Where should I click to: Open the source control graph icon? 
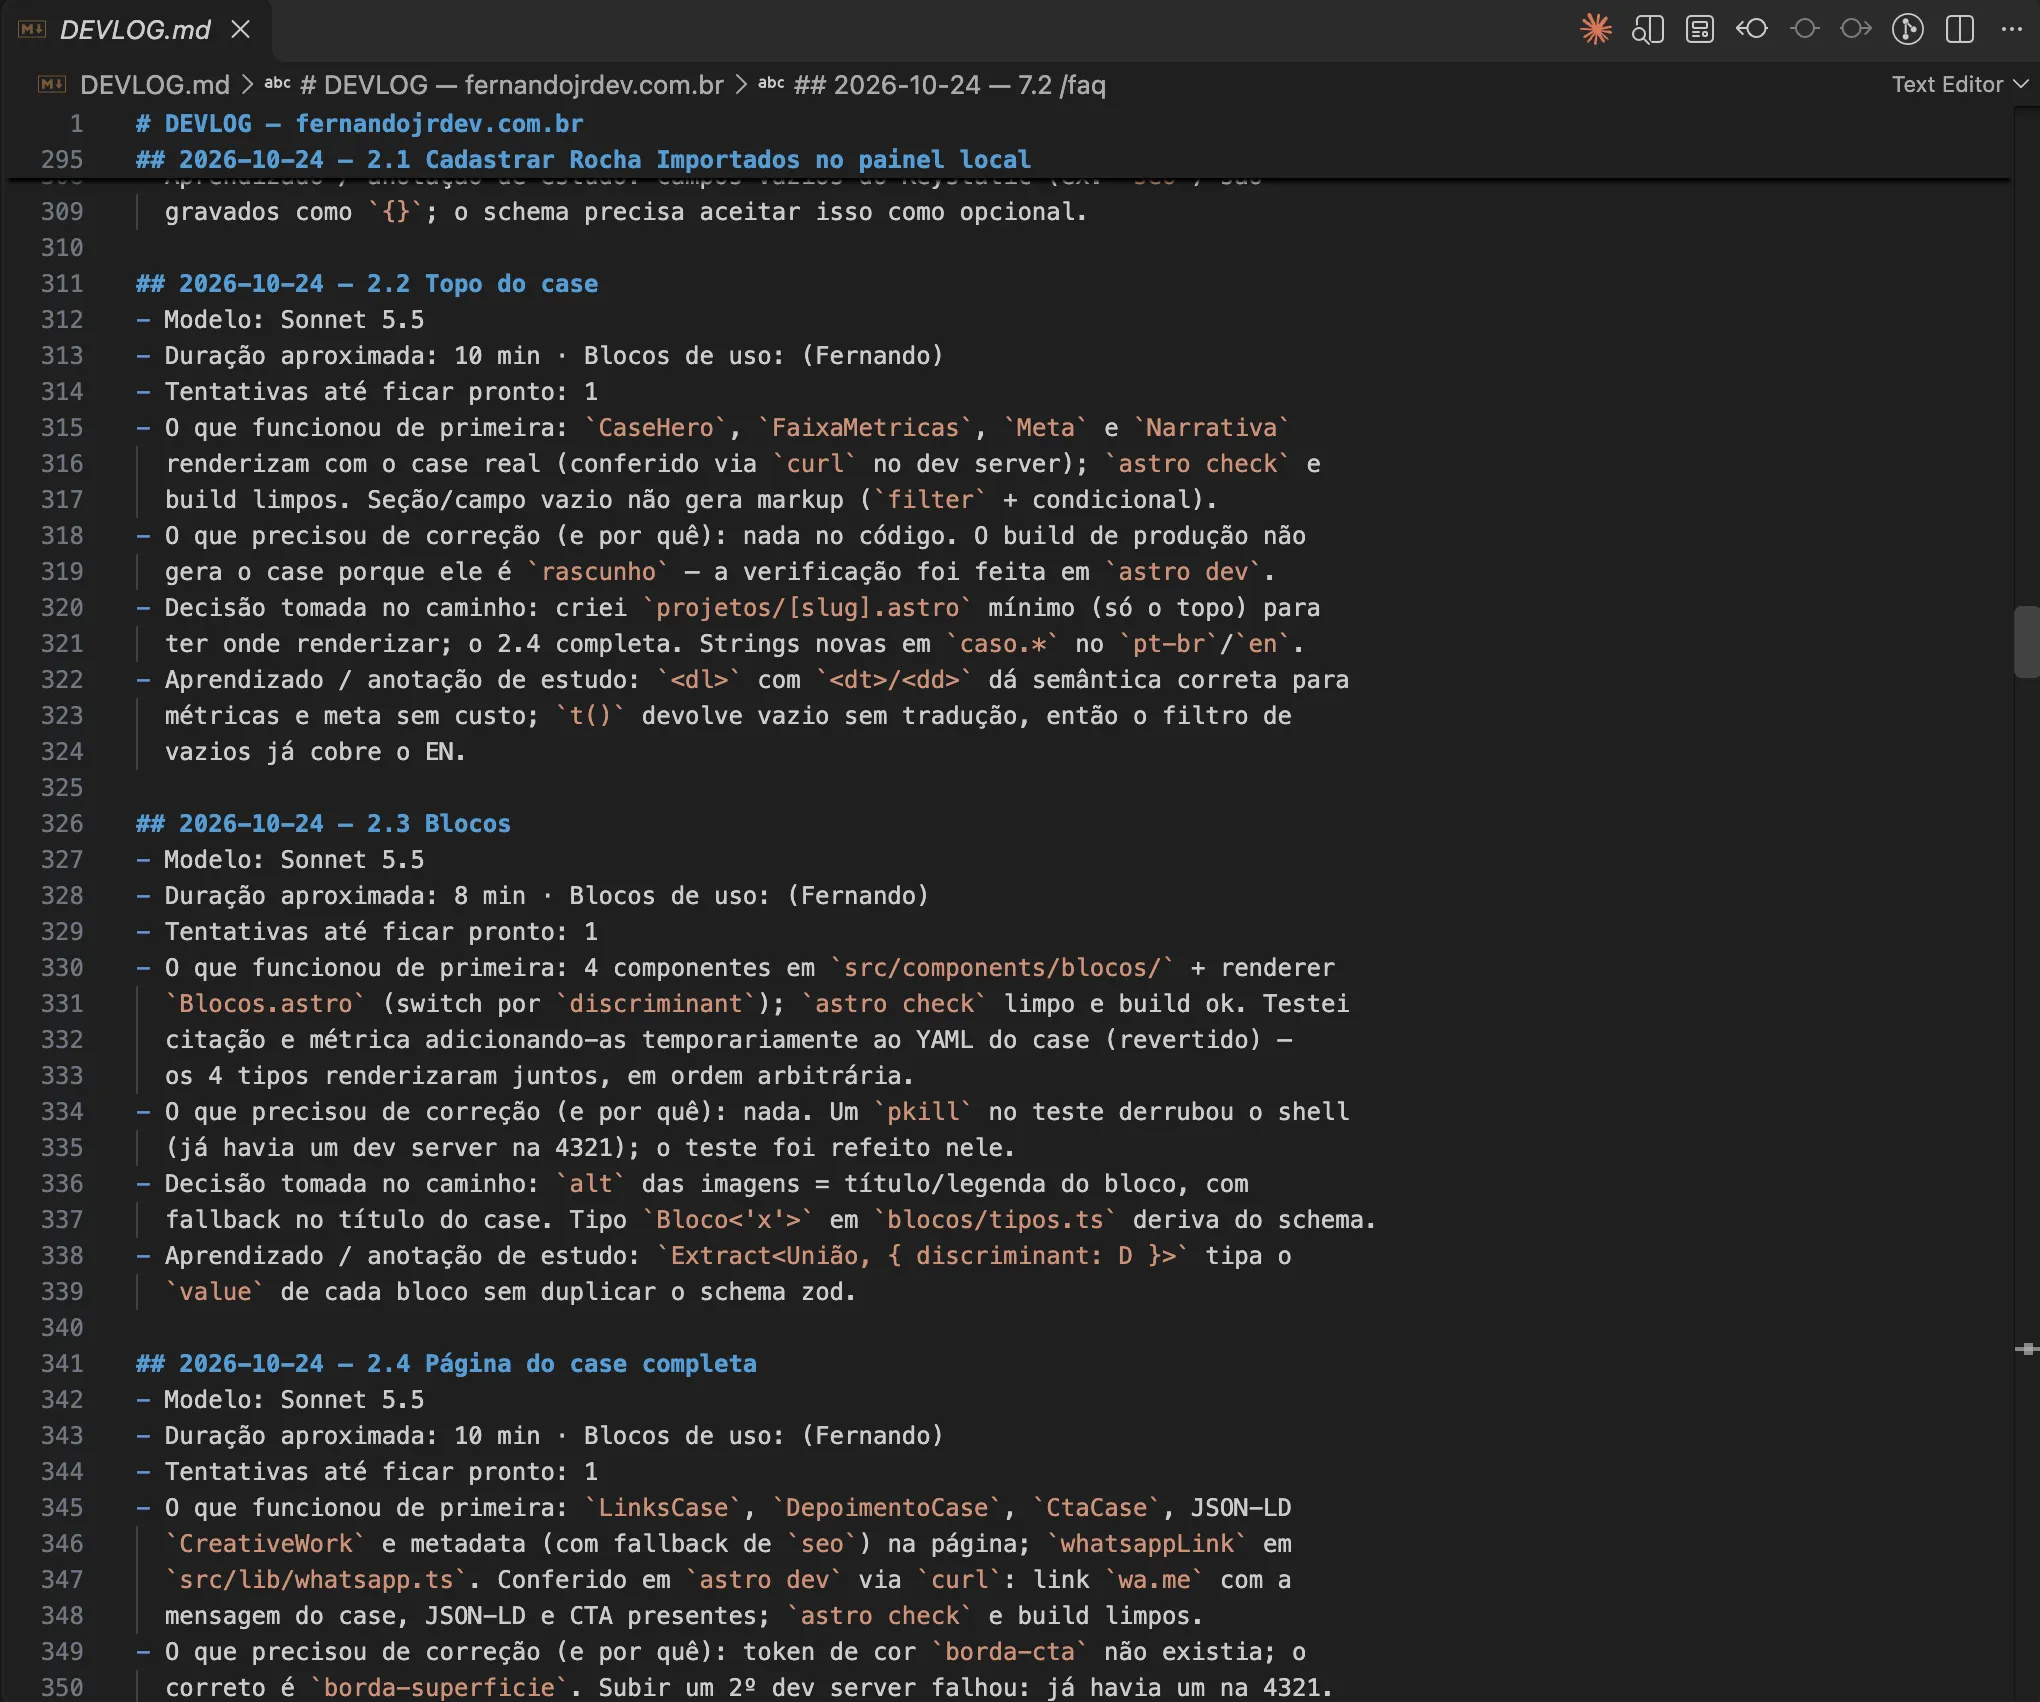click(1908, 29)
